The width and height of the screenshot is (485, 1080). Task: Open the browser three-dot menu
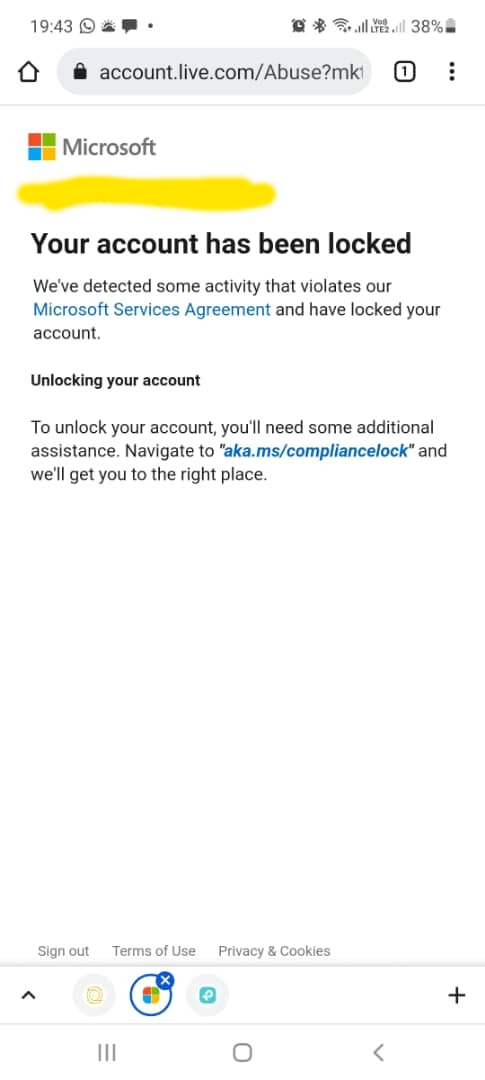452,71
